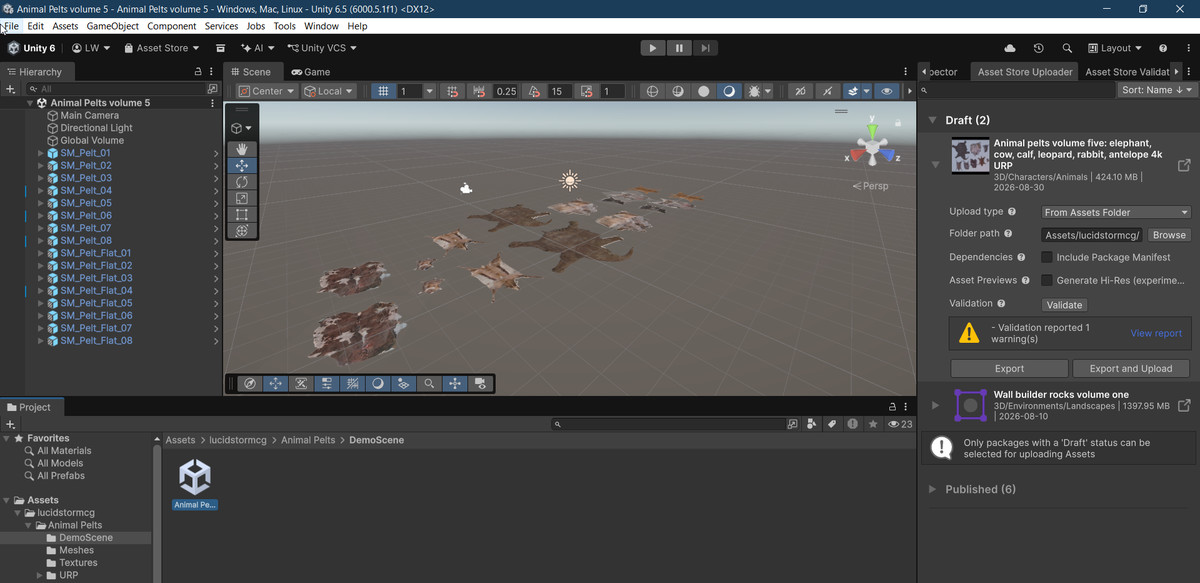
Task: Open the Layout dropdown
Action: [1116, 48]
